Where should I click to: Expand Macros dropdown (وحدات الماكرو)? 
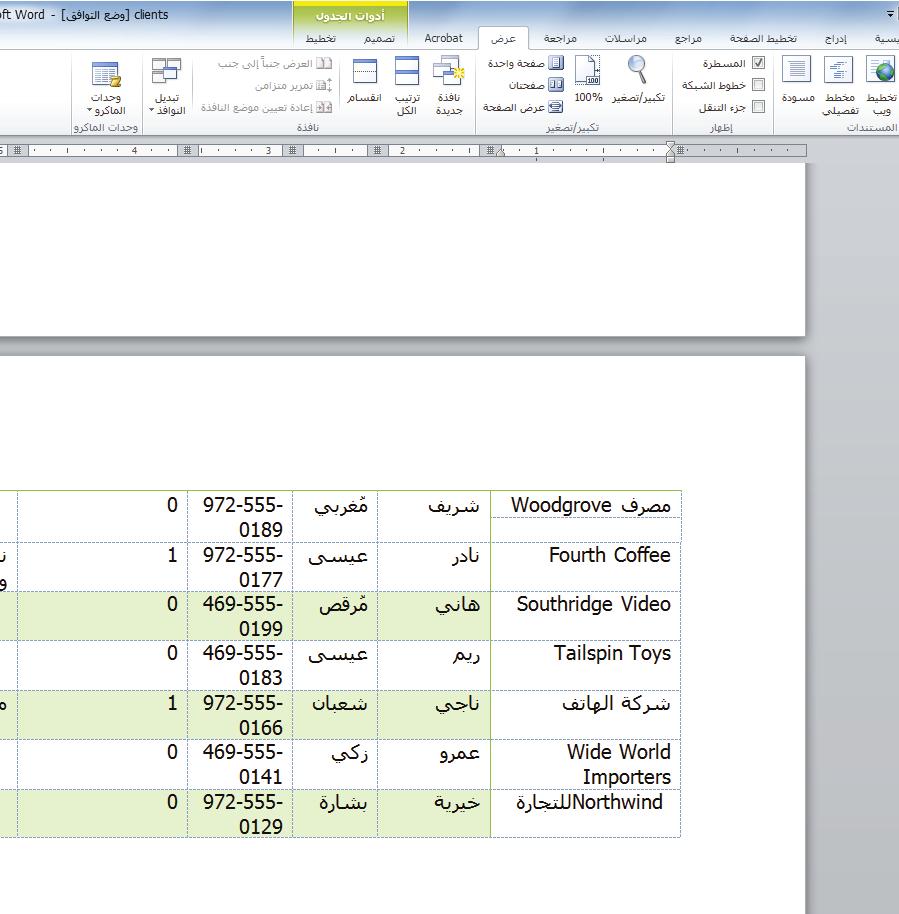pos(106,86)
